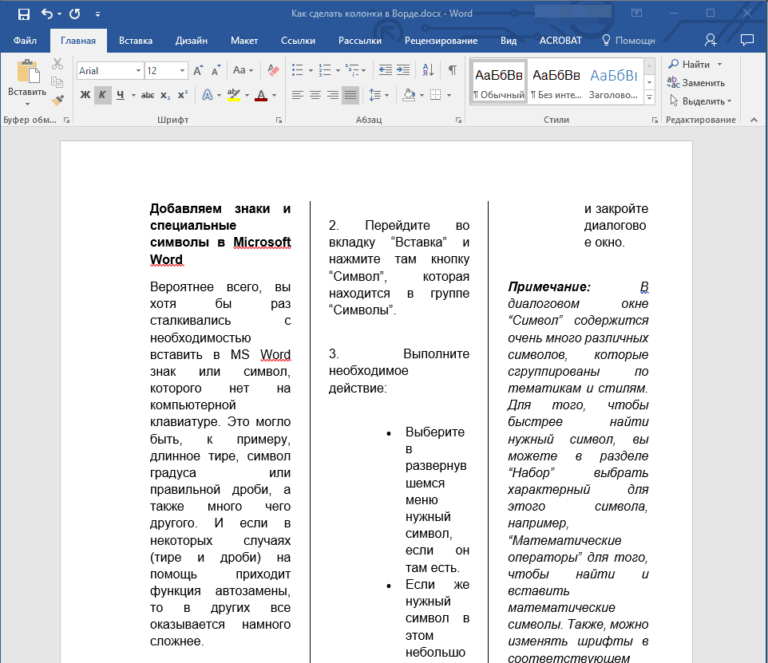Screen dimensions: 768x663
Task: Open the font size dropdown
Action: 182,71
